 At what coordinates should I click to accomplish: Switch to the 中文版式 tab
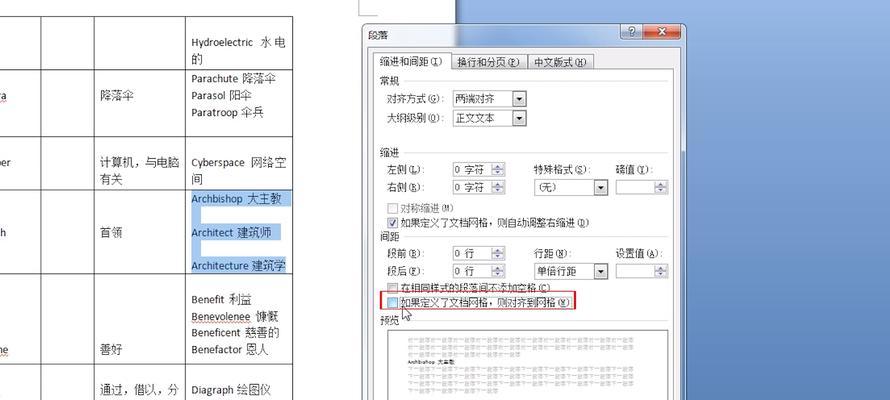560,62
